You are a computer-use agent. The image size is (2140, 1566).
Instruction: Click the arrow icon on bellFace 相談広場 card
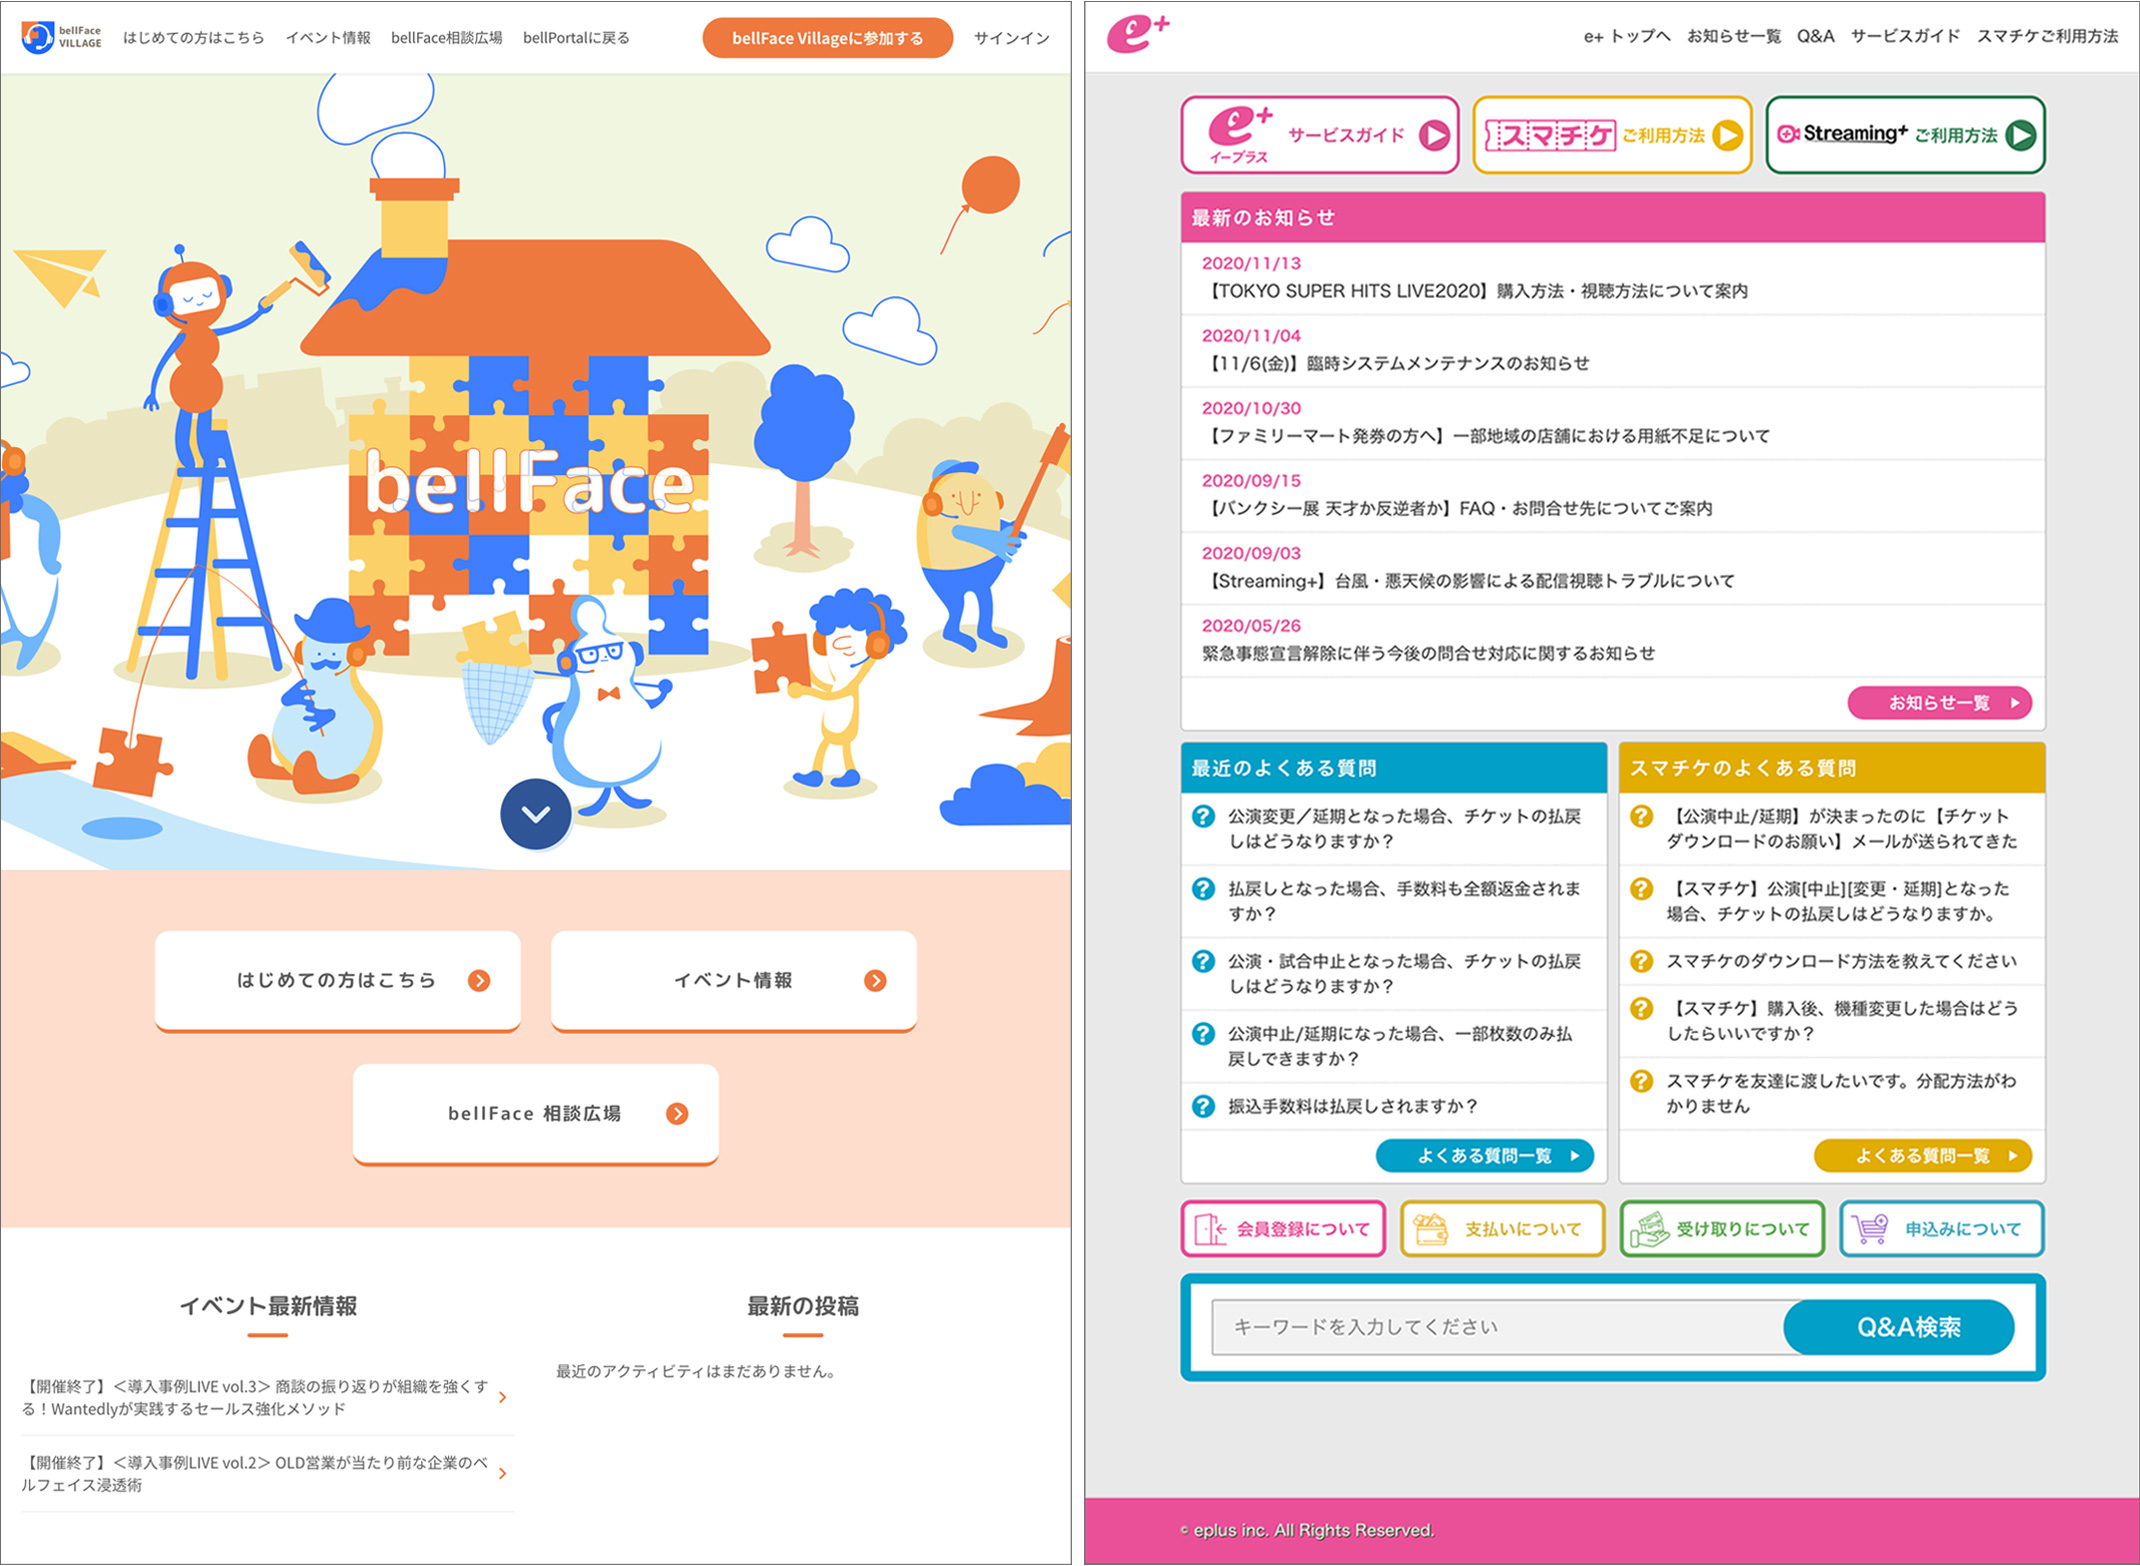click(x=677, y=1113)
